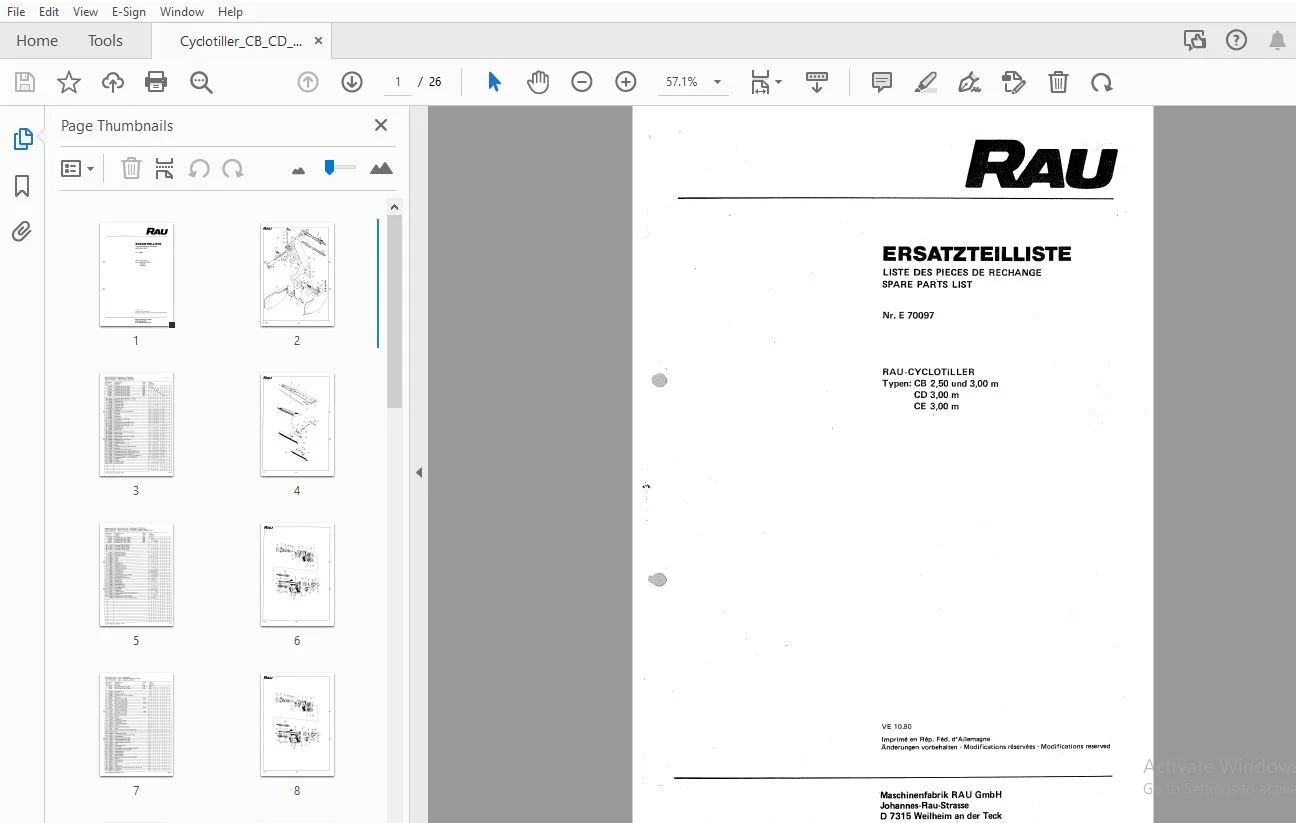Screen dimensions: 1296x823
Task: Go to next page with down arrow icon
Action: click(352, 82)
